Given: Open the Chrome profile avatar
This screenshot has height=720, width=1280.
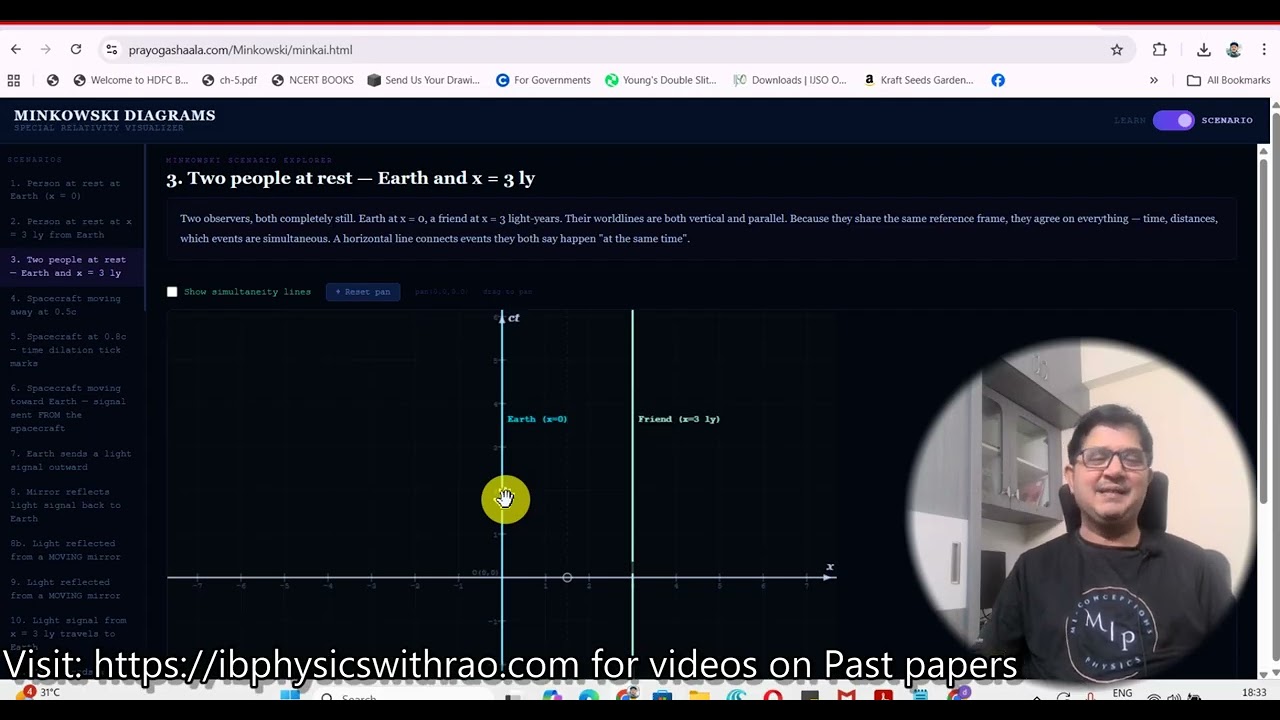Looking at the screenshot, I should (x=1234, y=49).
